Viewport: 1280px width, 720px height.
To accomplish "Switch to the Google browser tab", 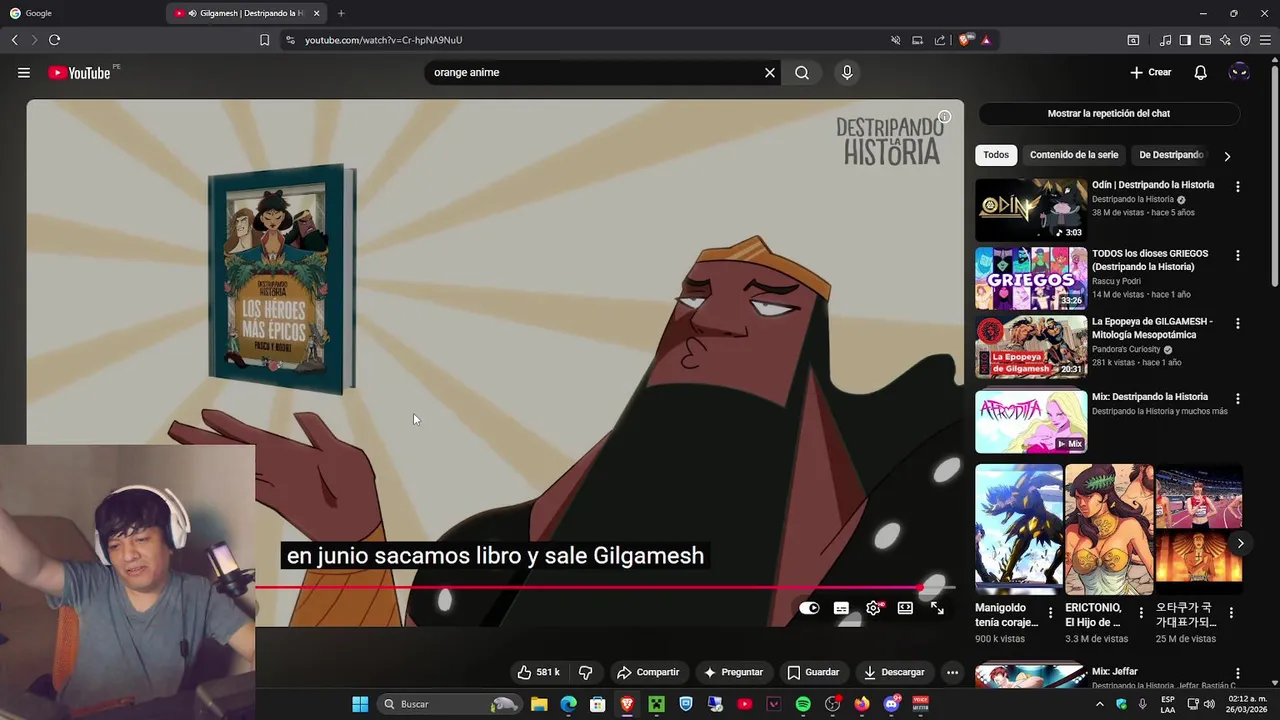I will [x=80, y=13].
